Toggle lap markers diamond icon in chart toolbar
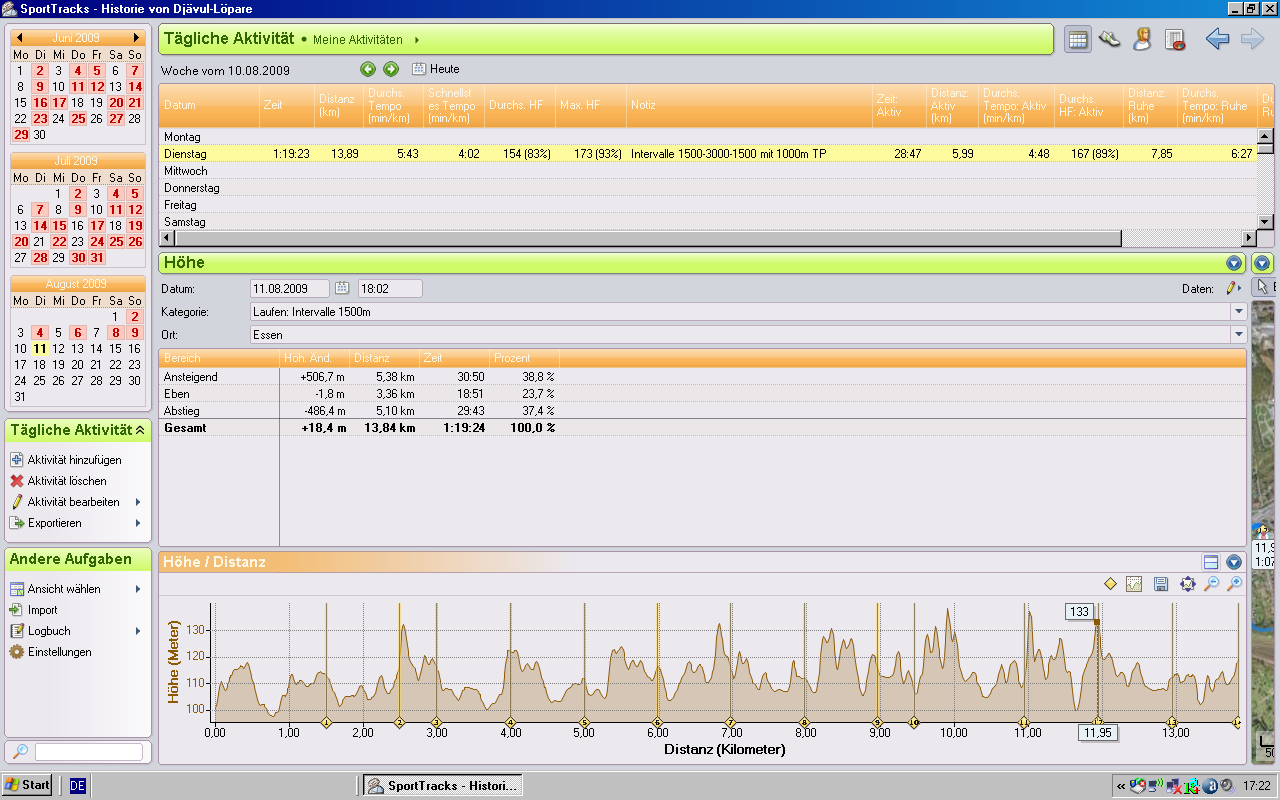The height and width of the screenshot is (800, 1280). pos(1110,584)
